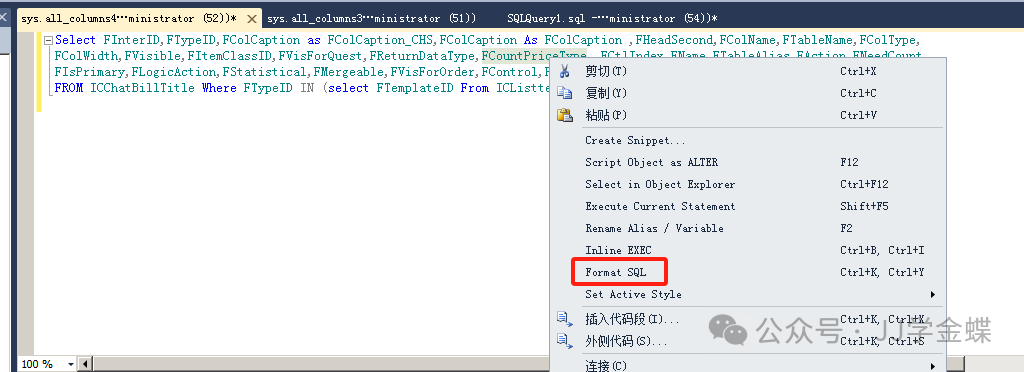Click the scissors Cut icon in context menu
The width and height of the screenshot is (1024, 372).
[x=564, y=71]
